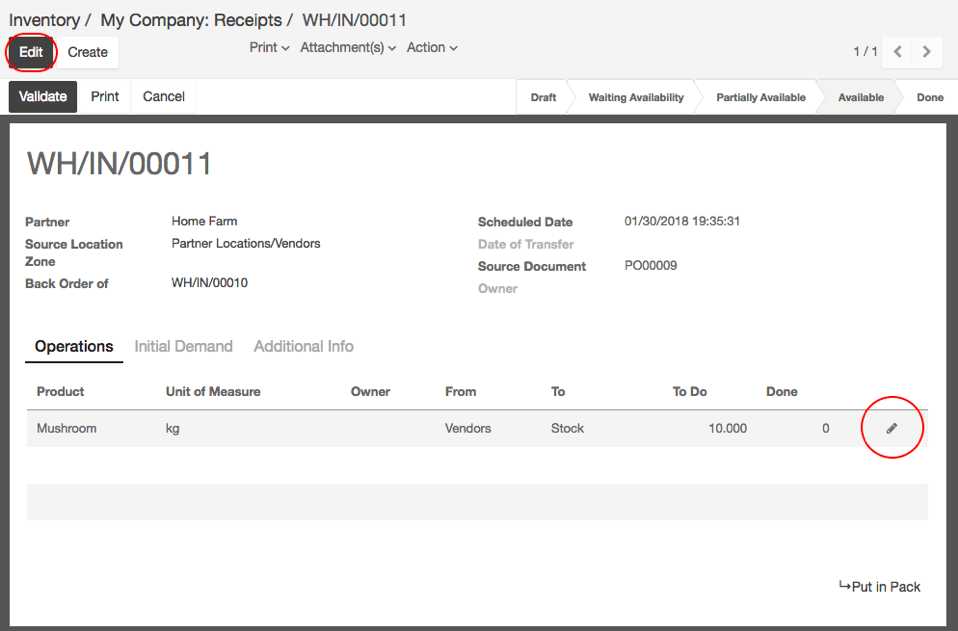Open the Print dropdown menu
Viewport: 958px width, 631px height.
[269, 48]
